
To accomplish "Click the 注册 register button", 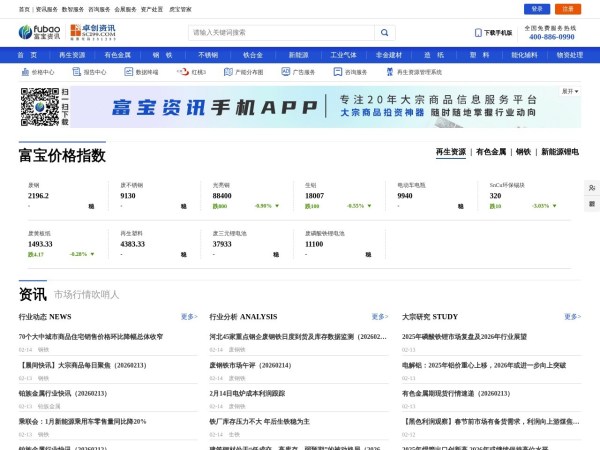I will click(x=568, y=9).
